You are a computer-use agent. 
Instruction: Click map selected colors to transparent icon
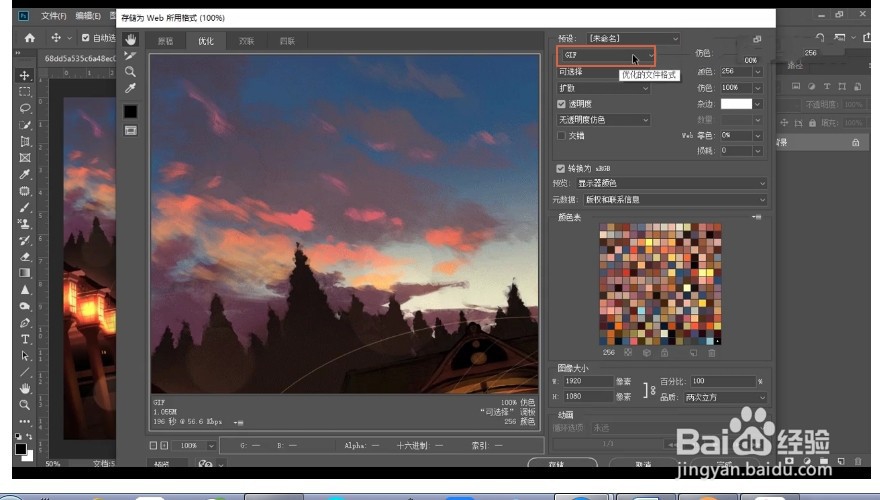(628, 353)
